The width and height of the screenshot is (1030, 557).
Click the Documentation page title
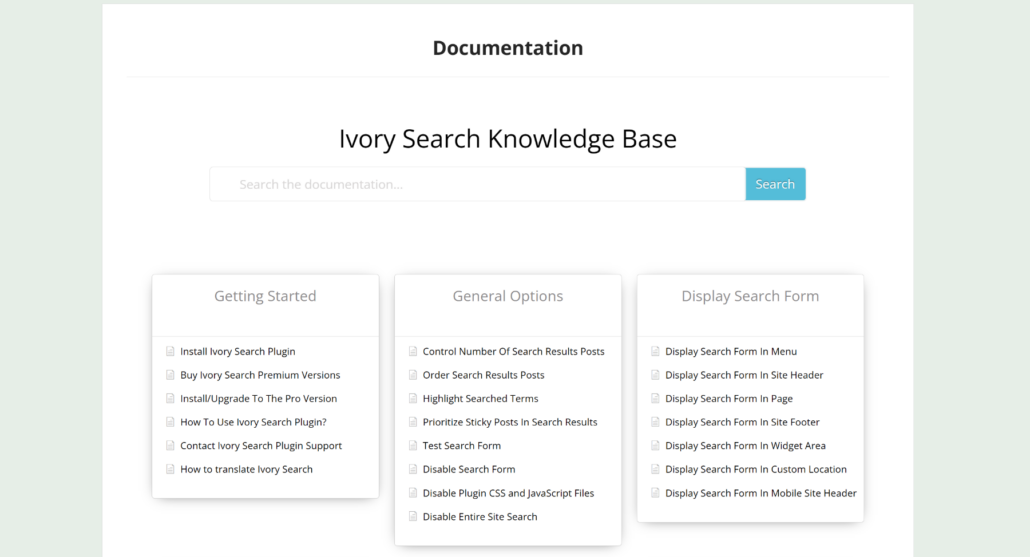click(x=508, y=48)
